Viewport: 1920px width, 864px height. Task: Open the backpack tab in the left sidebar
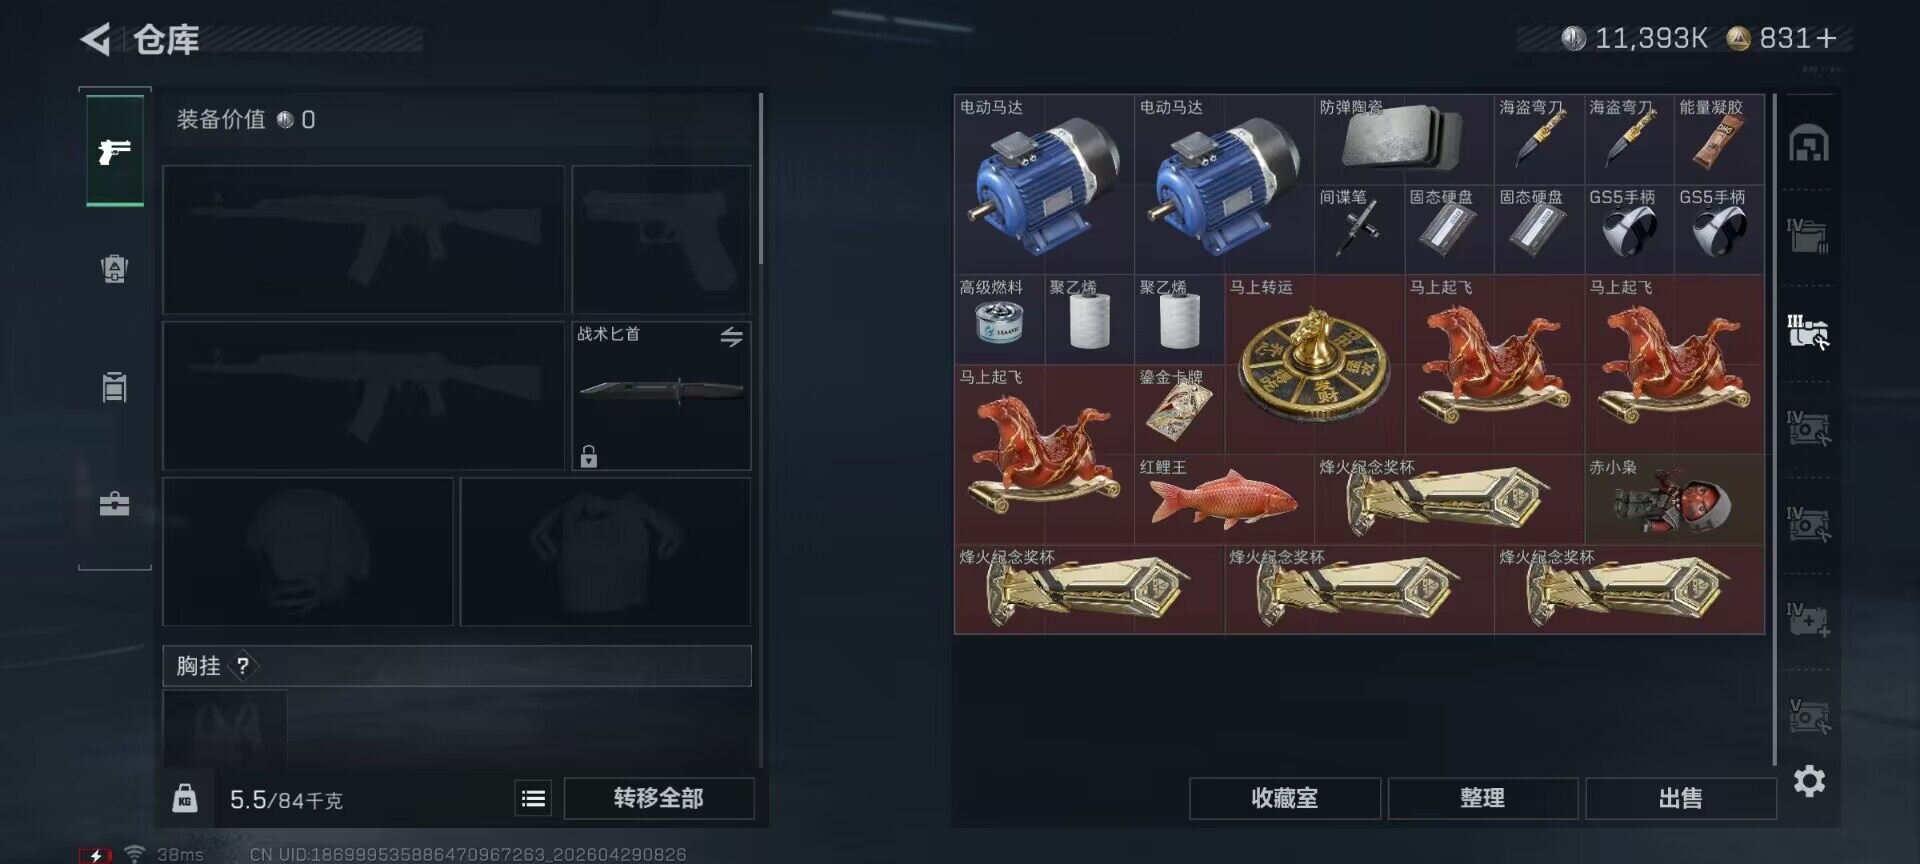[115, 269]
